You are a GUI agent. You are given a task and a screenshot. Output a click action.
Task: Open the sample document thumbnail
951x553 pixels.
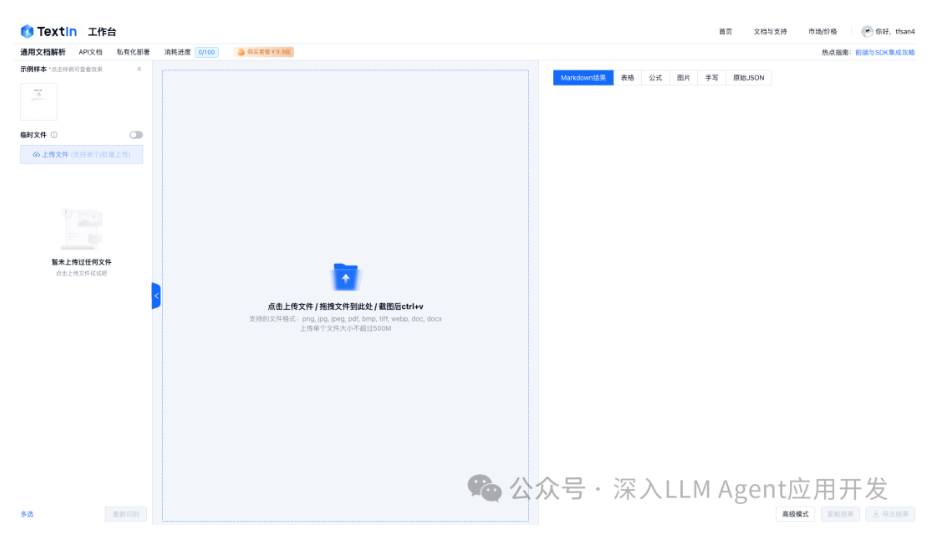tap(39, 101)
